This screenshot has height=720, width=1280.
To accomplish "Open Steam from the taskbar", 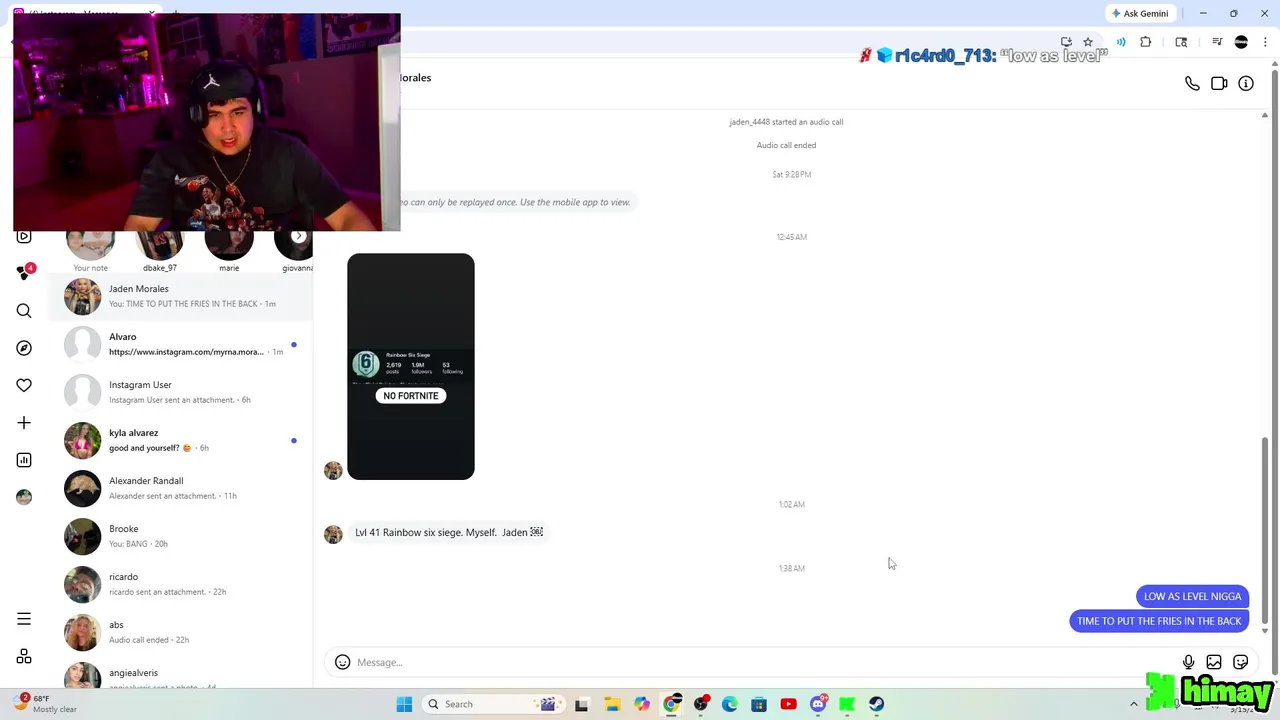I will [x=876, y=704].
